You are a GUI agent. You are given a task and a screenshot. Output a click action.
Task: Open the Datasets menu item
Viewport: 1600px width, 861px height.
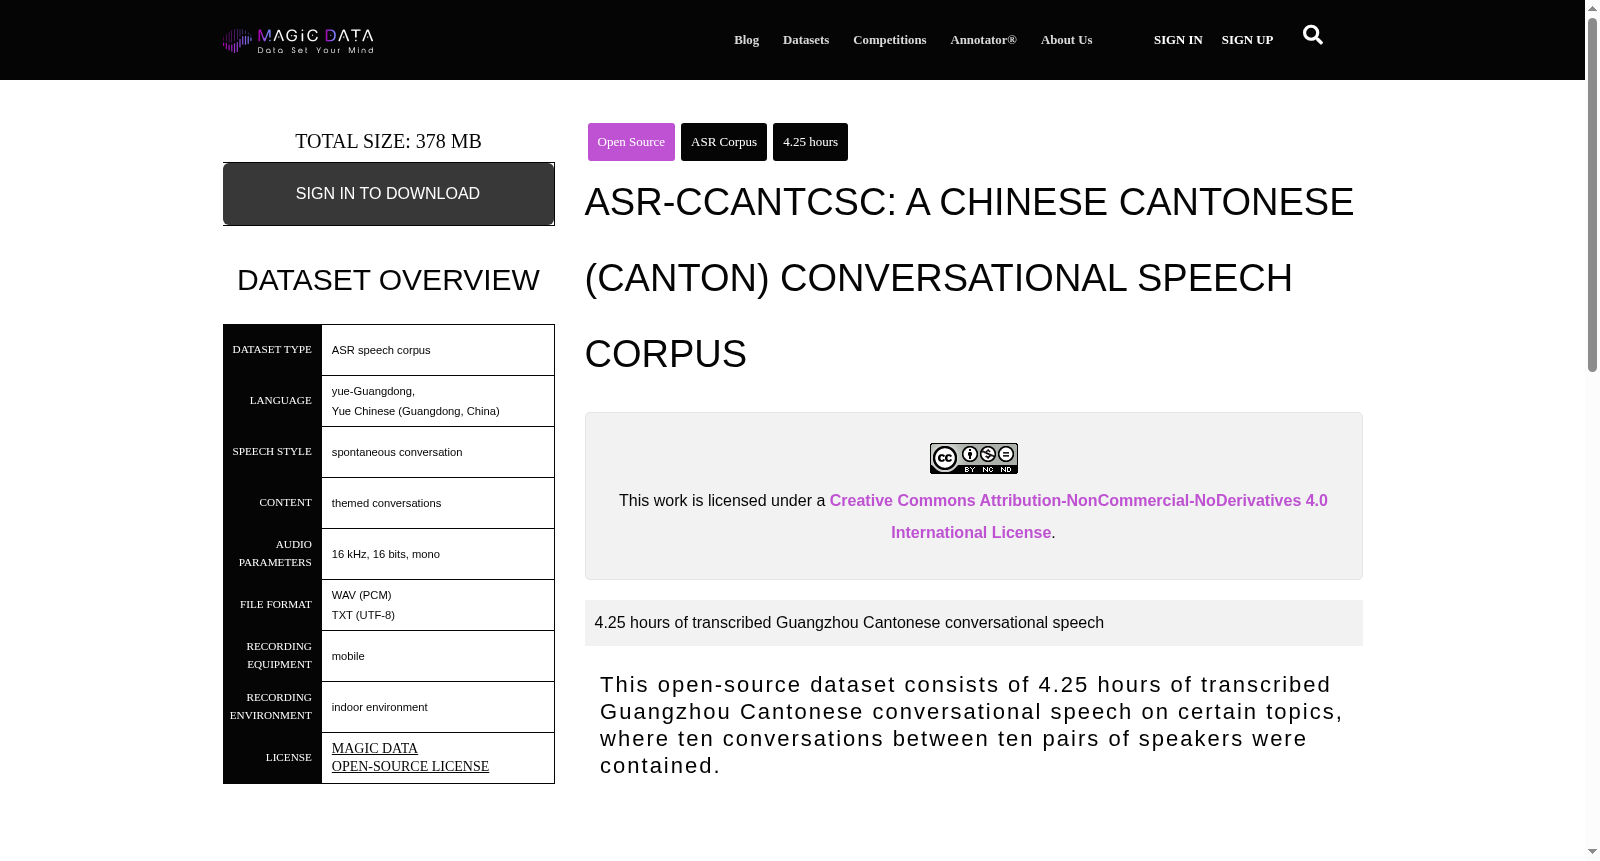(x=806, y=40)
